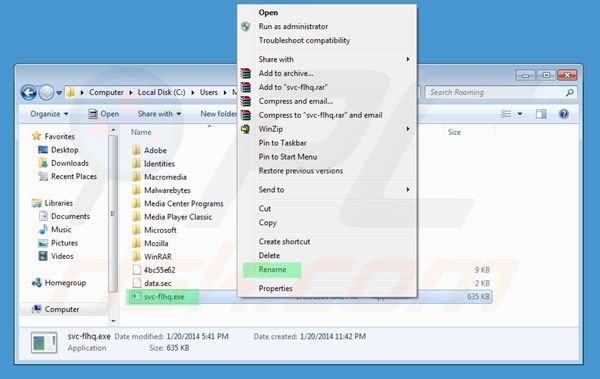Open Videos library in sidebar
The height and width of the screenshot is (379, 600).
click(56, 256)
